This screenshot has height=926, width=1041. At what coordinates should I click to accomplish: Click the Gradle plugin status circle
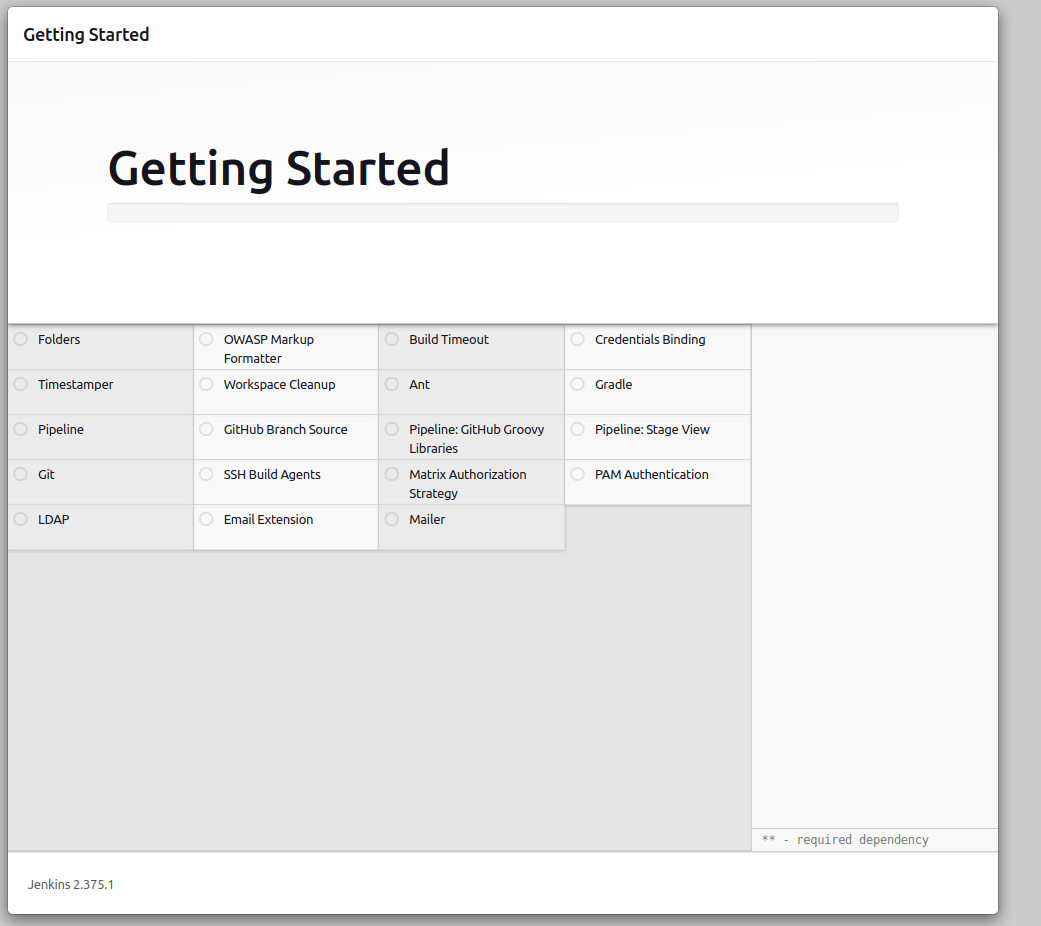click(578, 384)
